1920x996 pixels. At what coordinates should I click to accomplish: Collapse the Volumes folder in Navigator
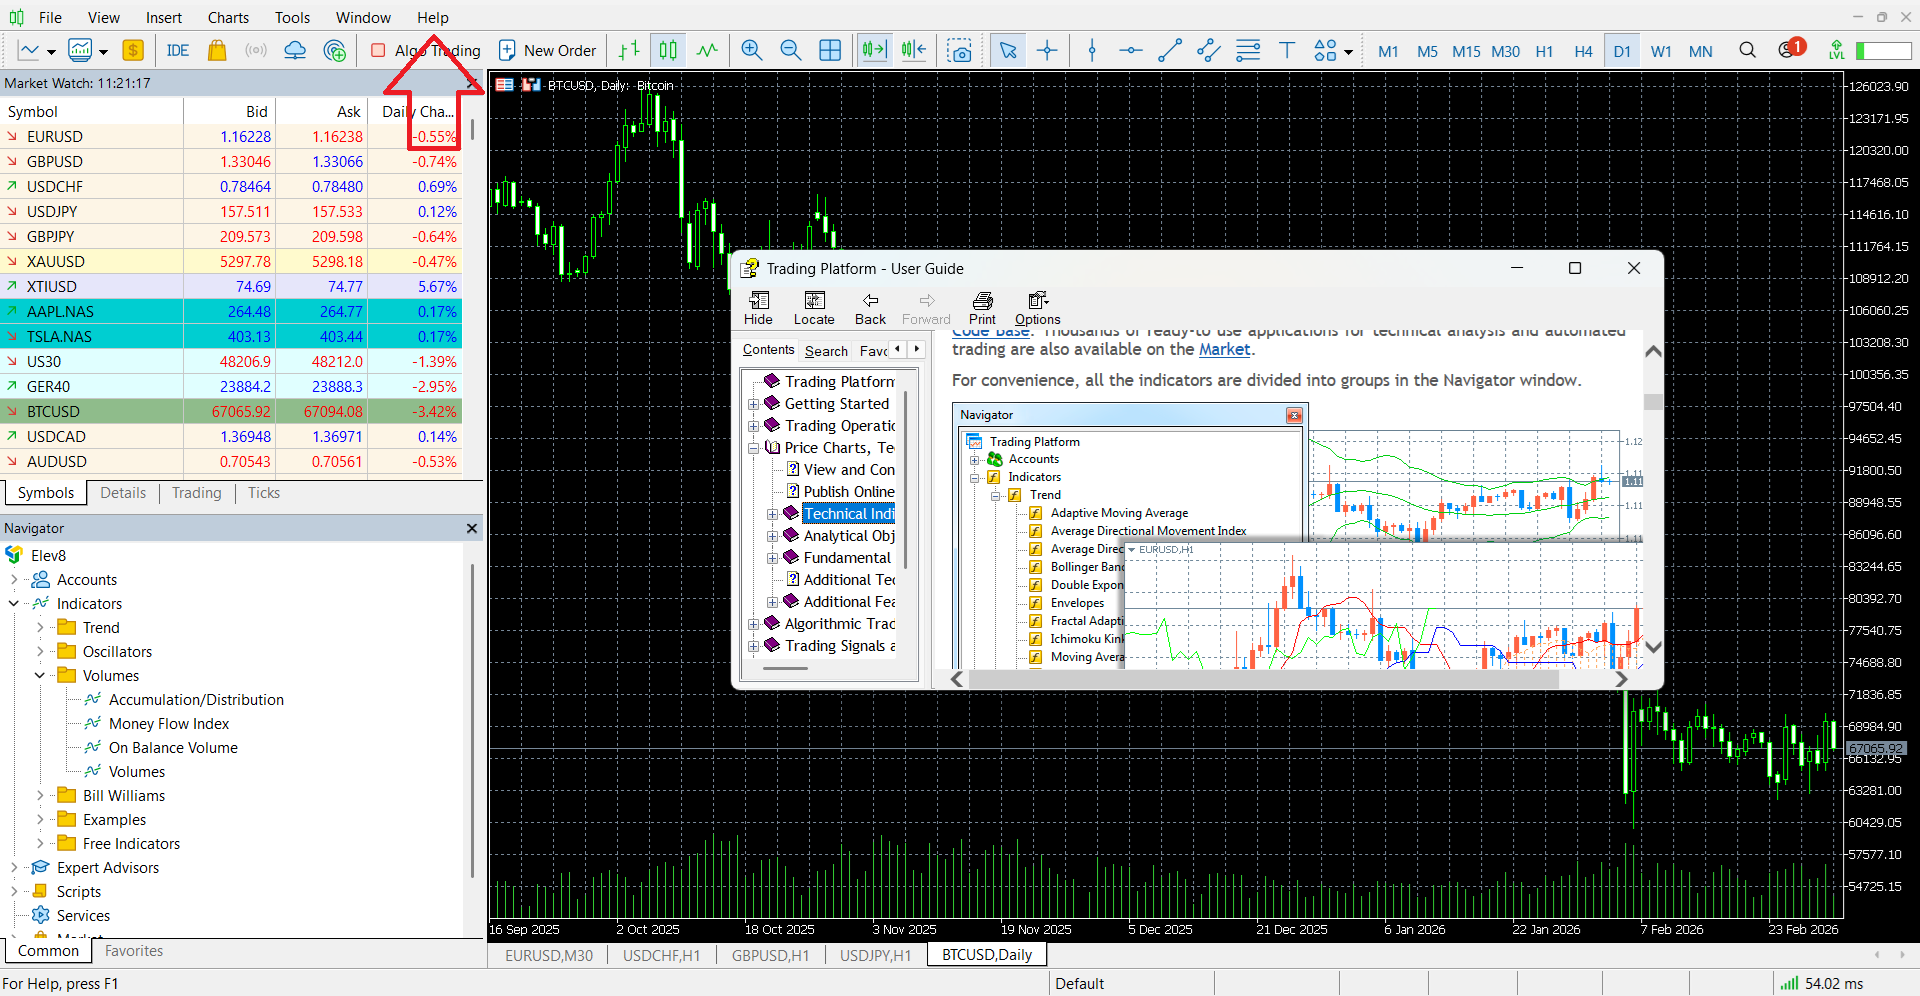[40, 676]
